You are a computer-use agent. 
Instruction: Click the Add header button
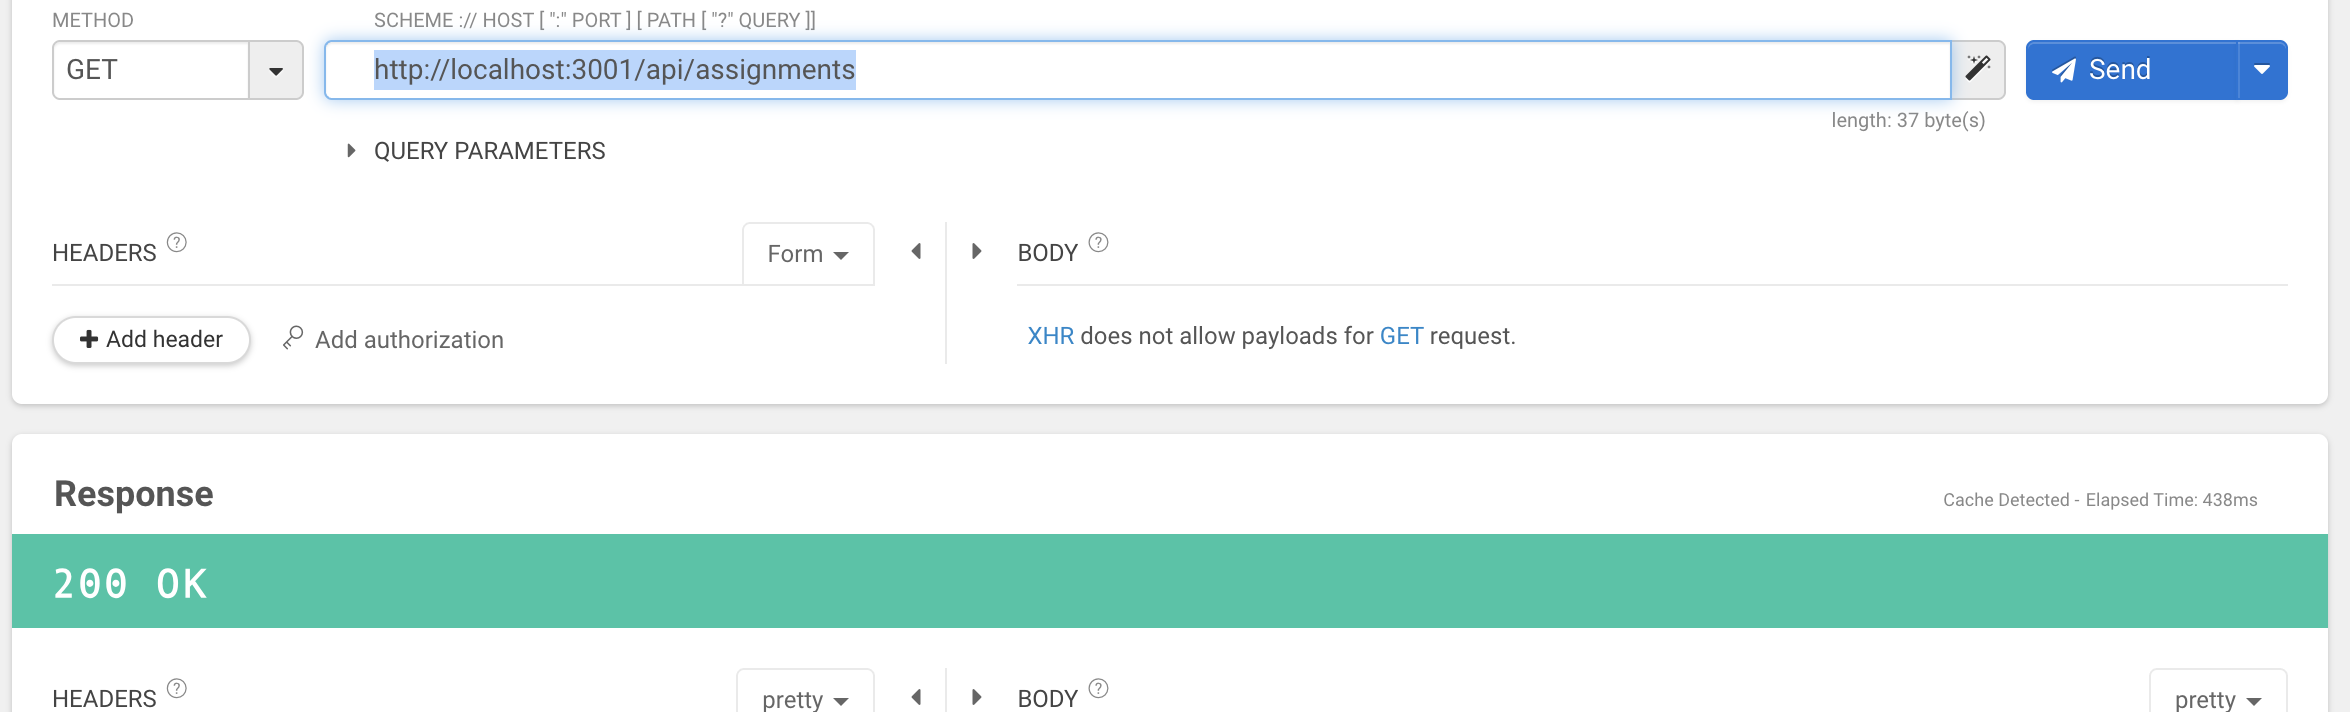tap(151, 339)
